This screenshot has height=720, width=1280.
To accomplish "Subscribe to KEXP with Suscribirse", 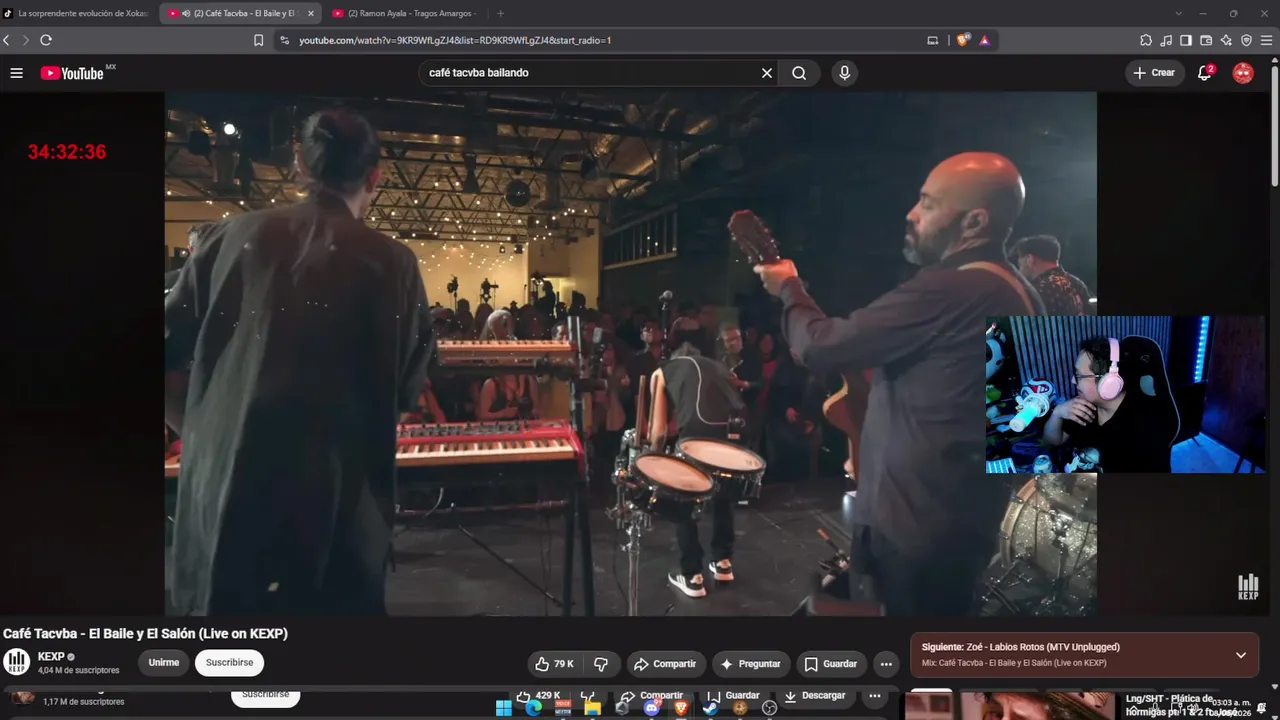I will tap(230, 662).
